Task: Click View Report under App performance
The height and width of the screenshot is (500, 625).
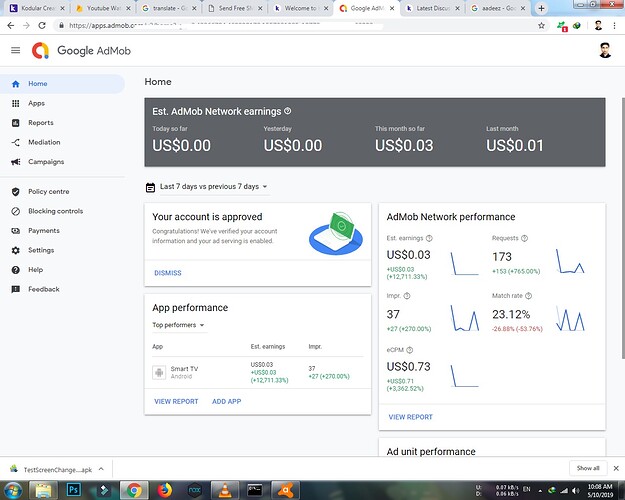Action: 176,402
